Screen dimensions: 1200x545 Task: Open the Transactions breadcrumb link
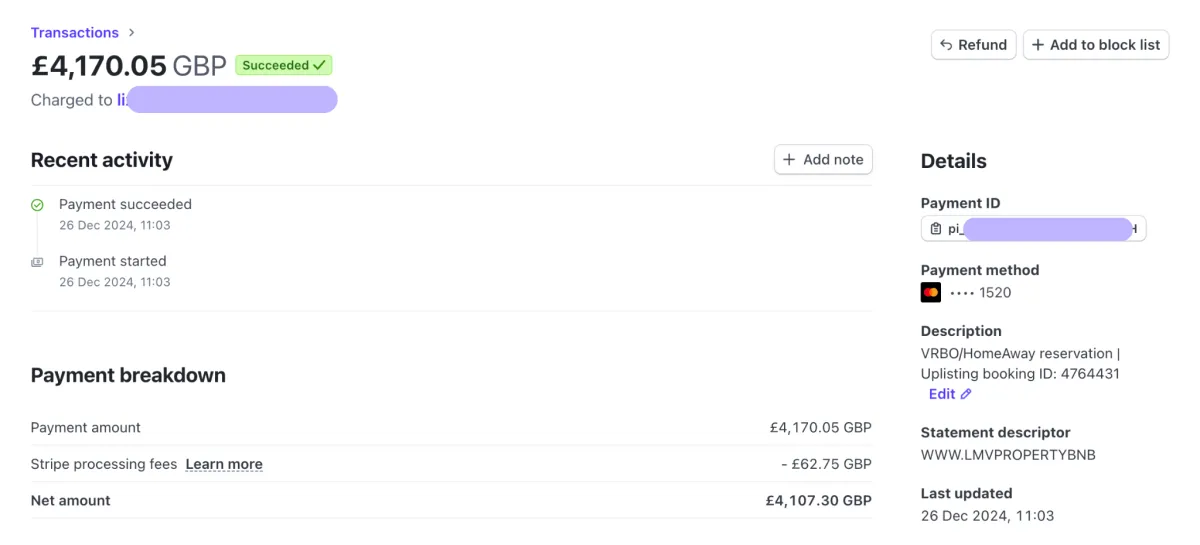pos(75,33)
